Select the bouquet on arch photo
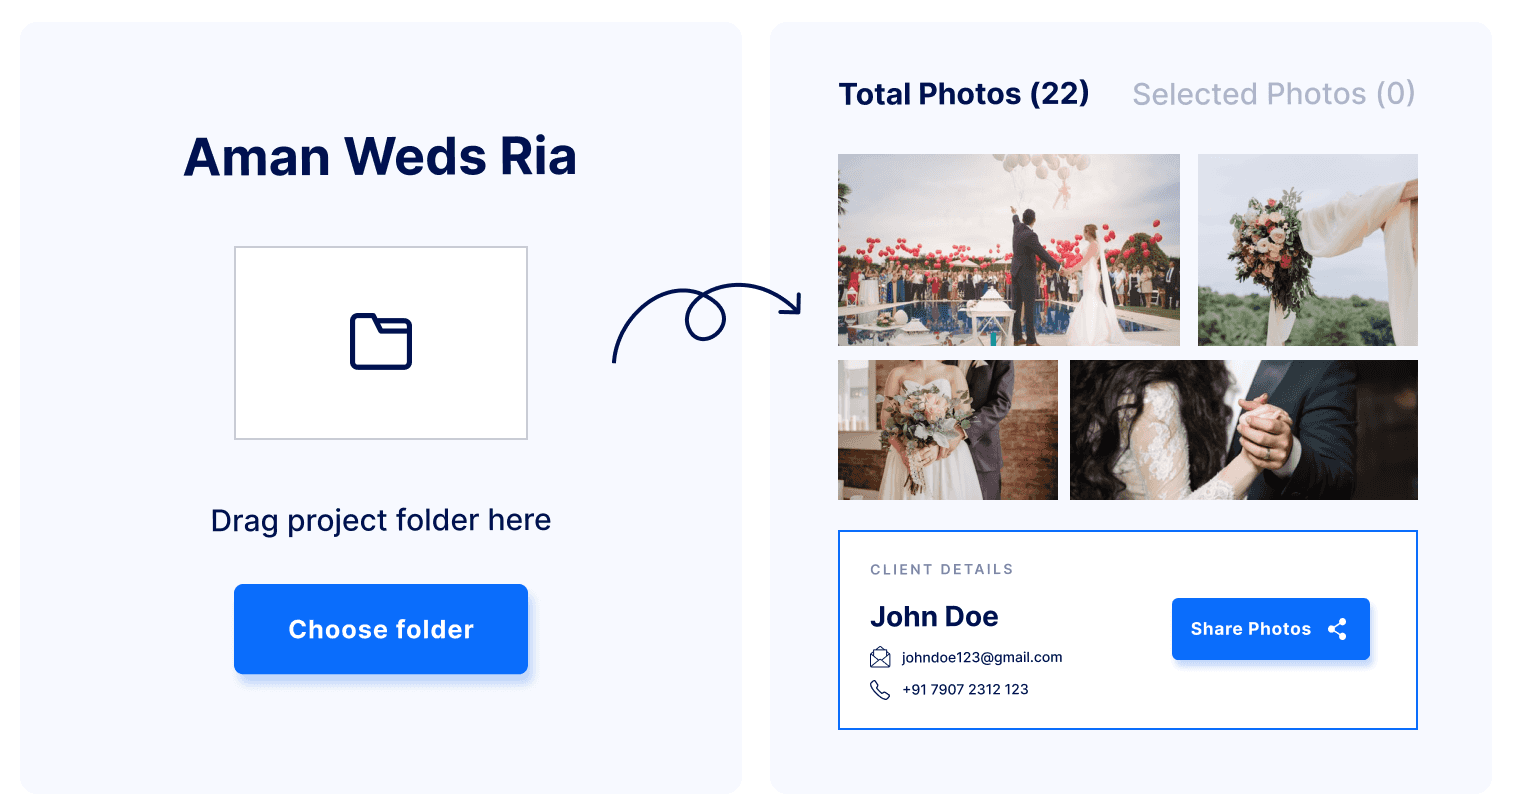Screen dimensions: 1520x812 (1308, 250)
